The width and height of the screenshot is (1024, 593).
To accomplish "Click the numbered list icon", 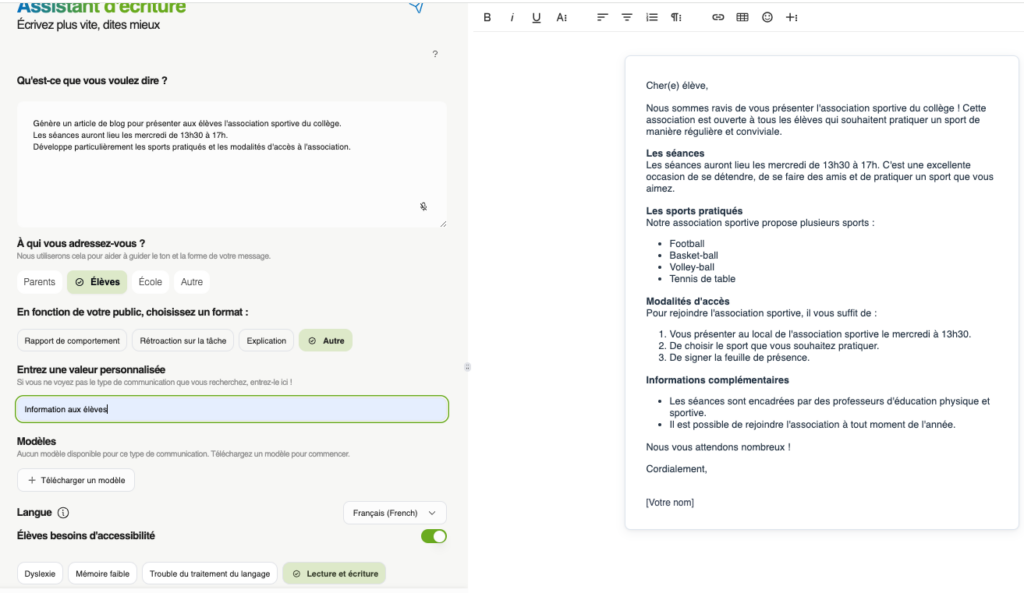I will tap(652, 17).
